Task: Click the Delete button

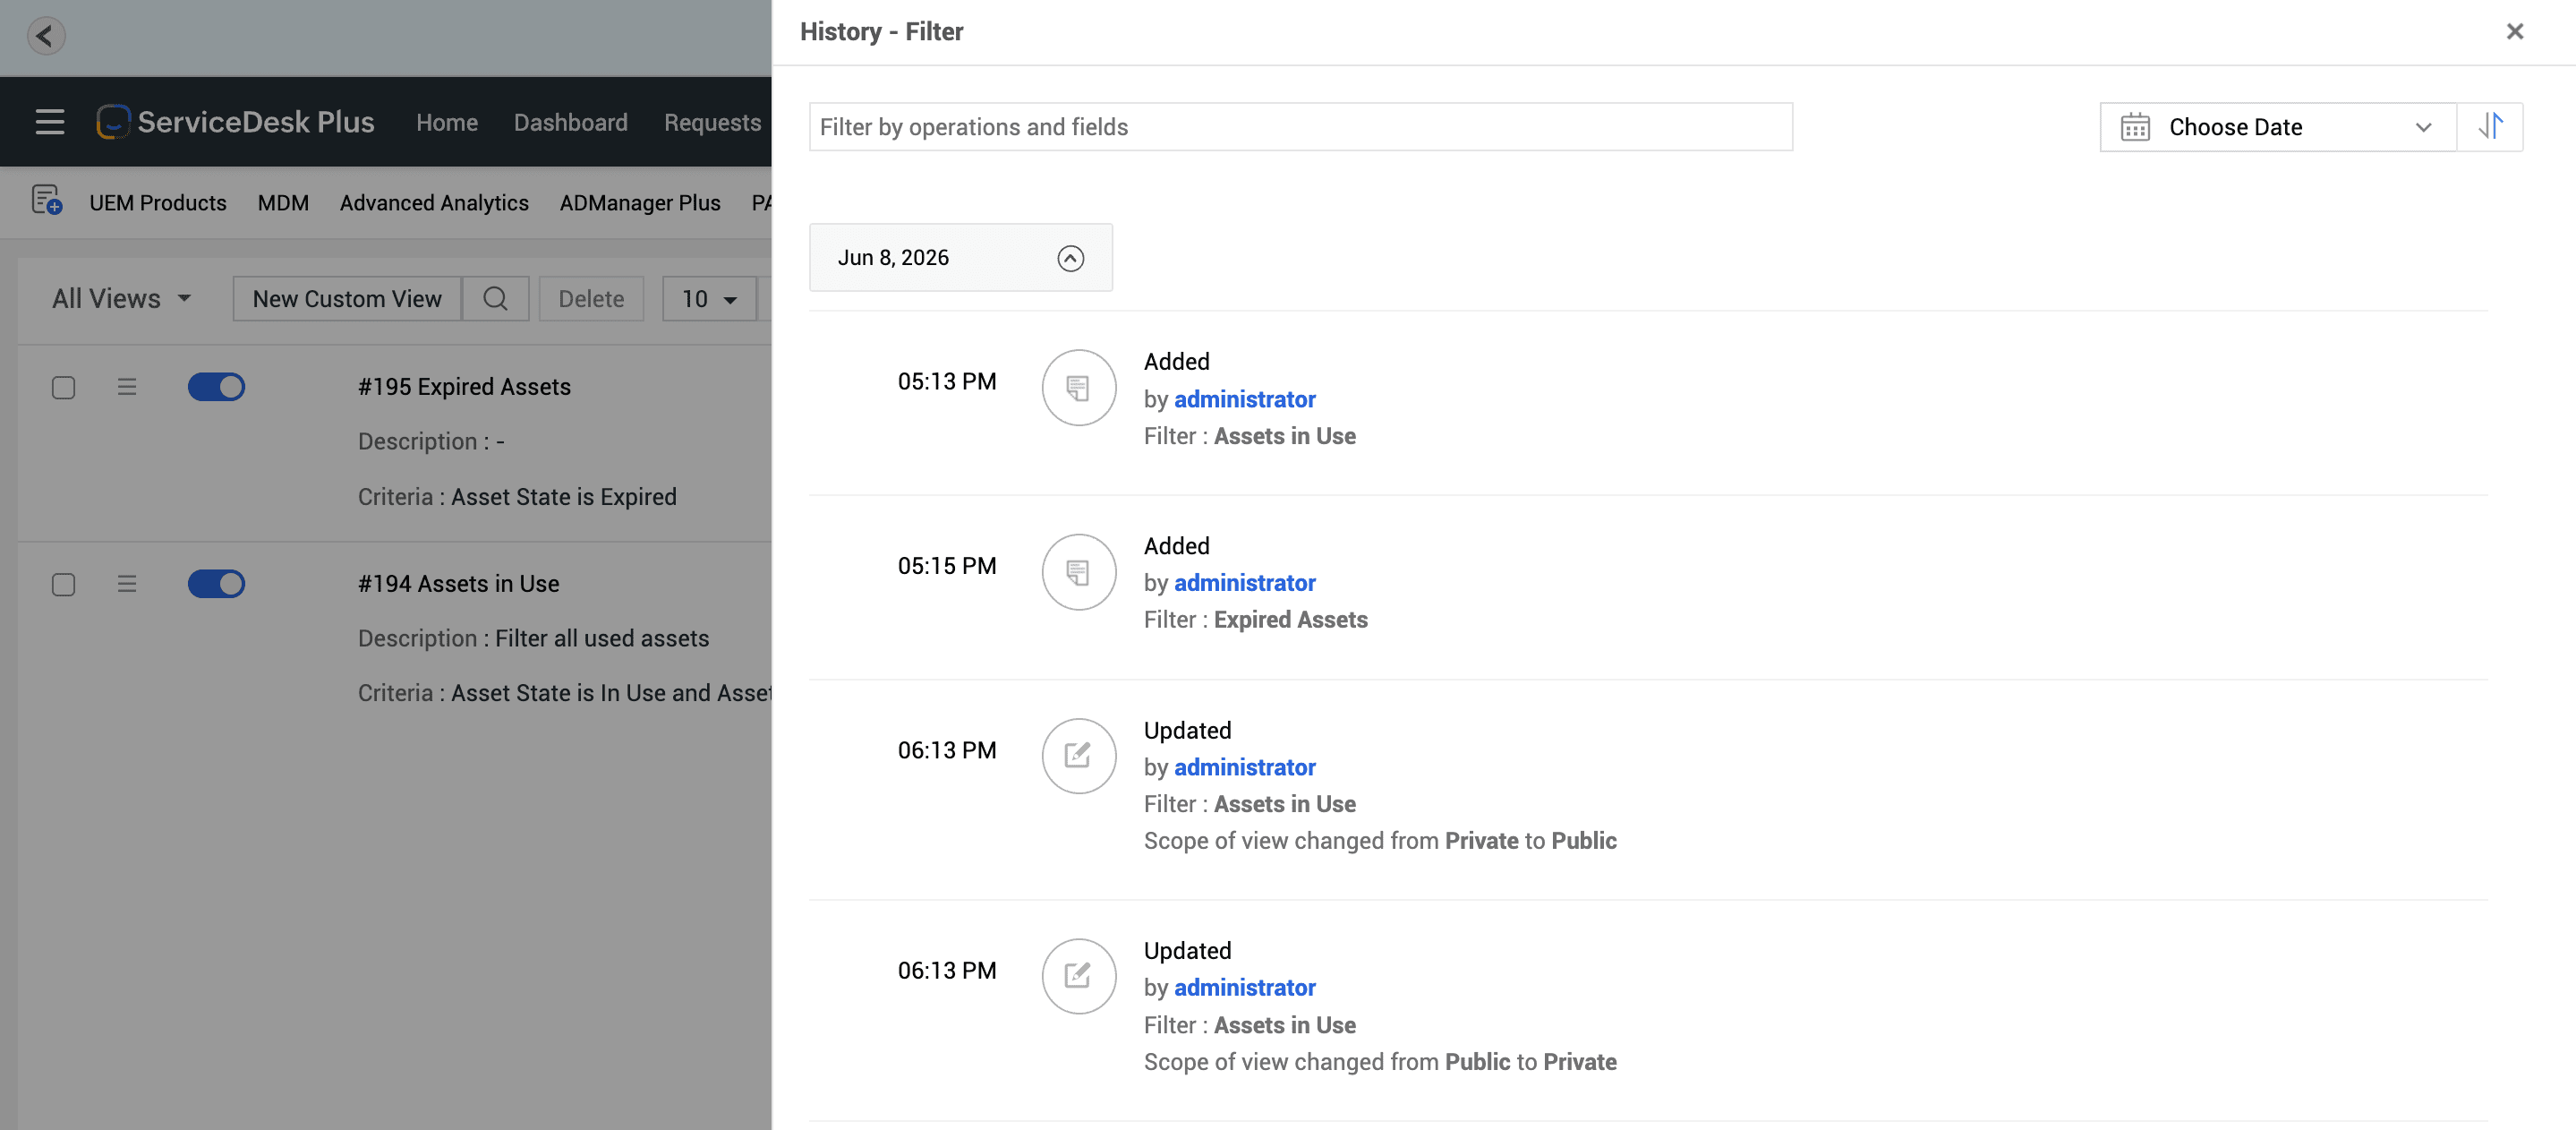Action: (591, 298)
